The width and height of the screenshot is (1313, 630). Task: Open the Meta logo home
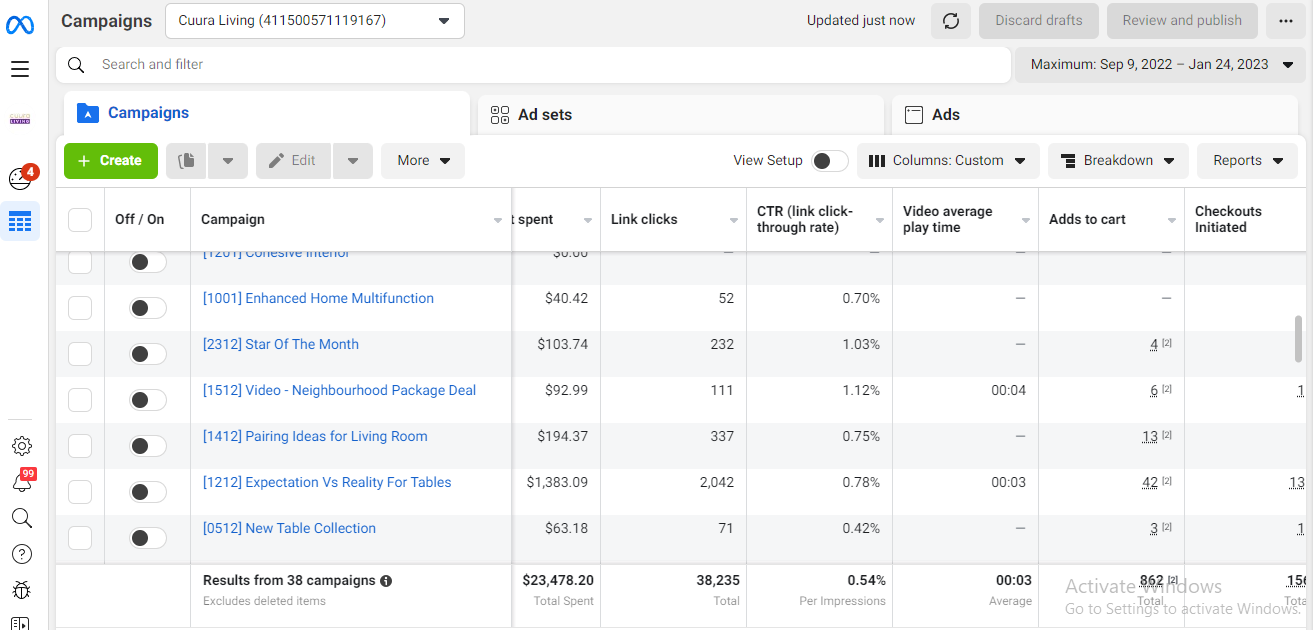coord(20,25)
